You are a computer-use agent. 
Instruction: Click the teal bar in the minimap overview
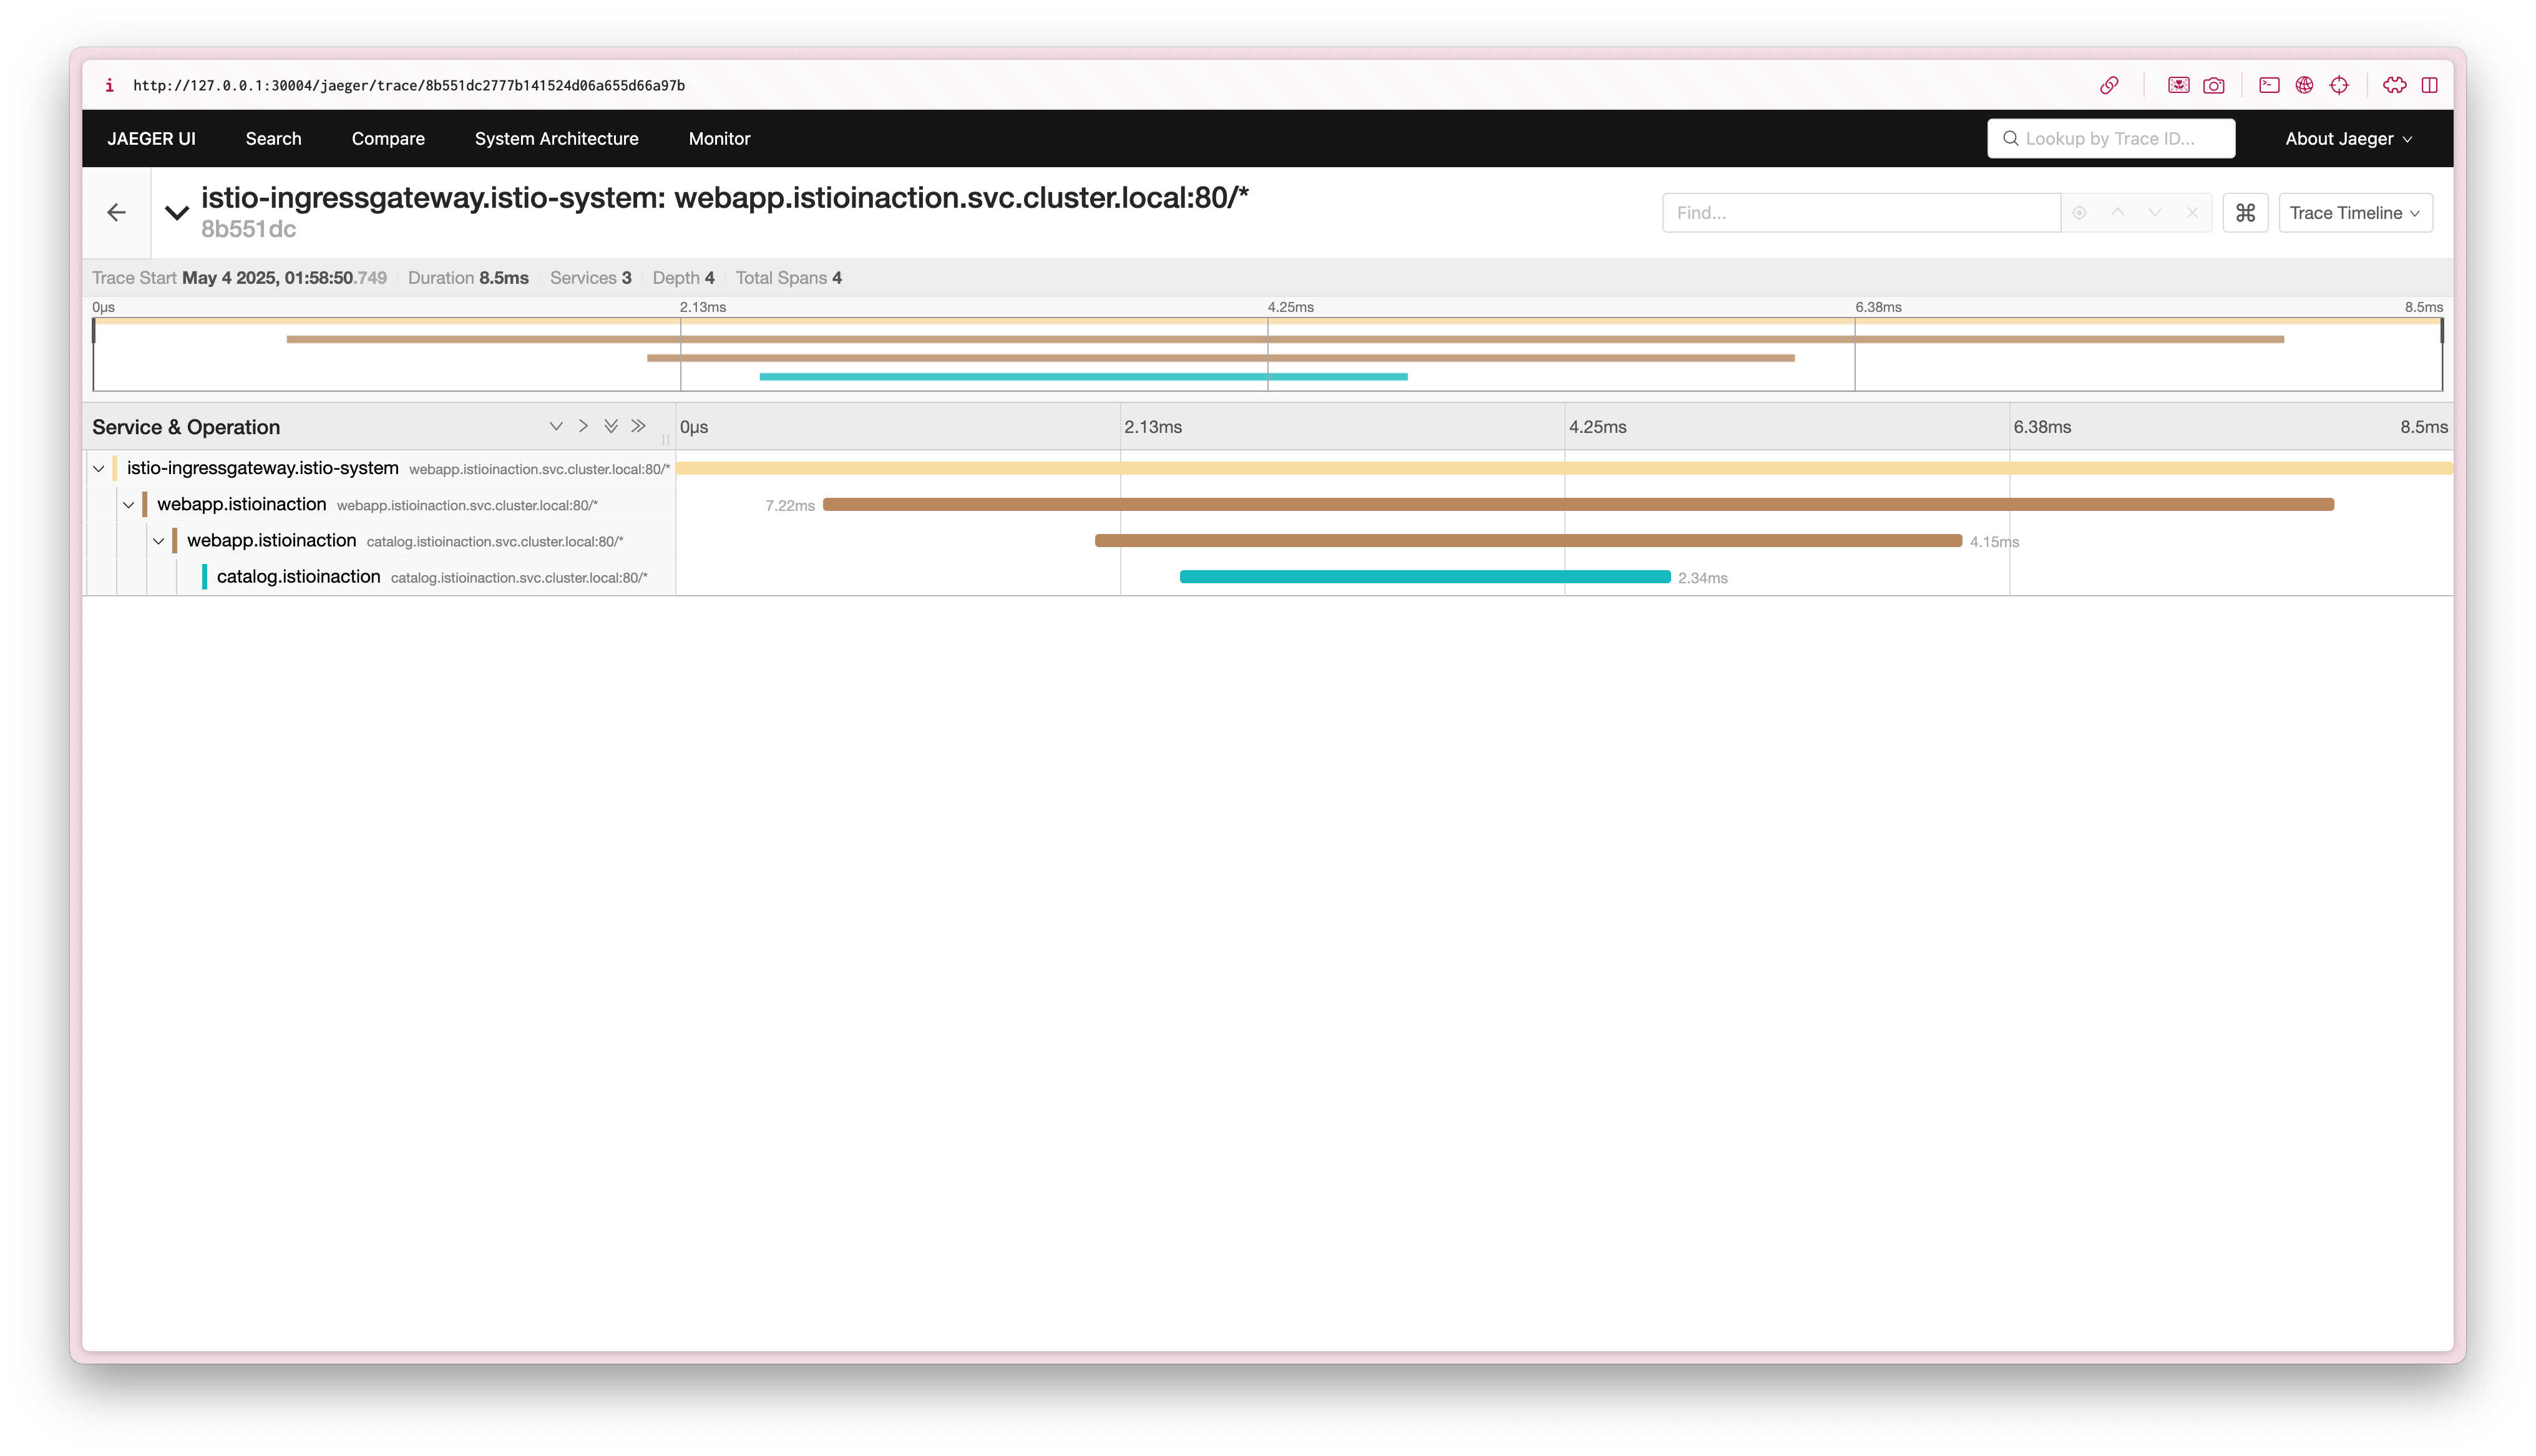(x=1083, y=376)
